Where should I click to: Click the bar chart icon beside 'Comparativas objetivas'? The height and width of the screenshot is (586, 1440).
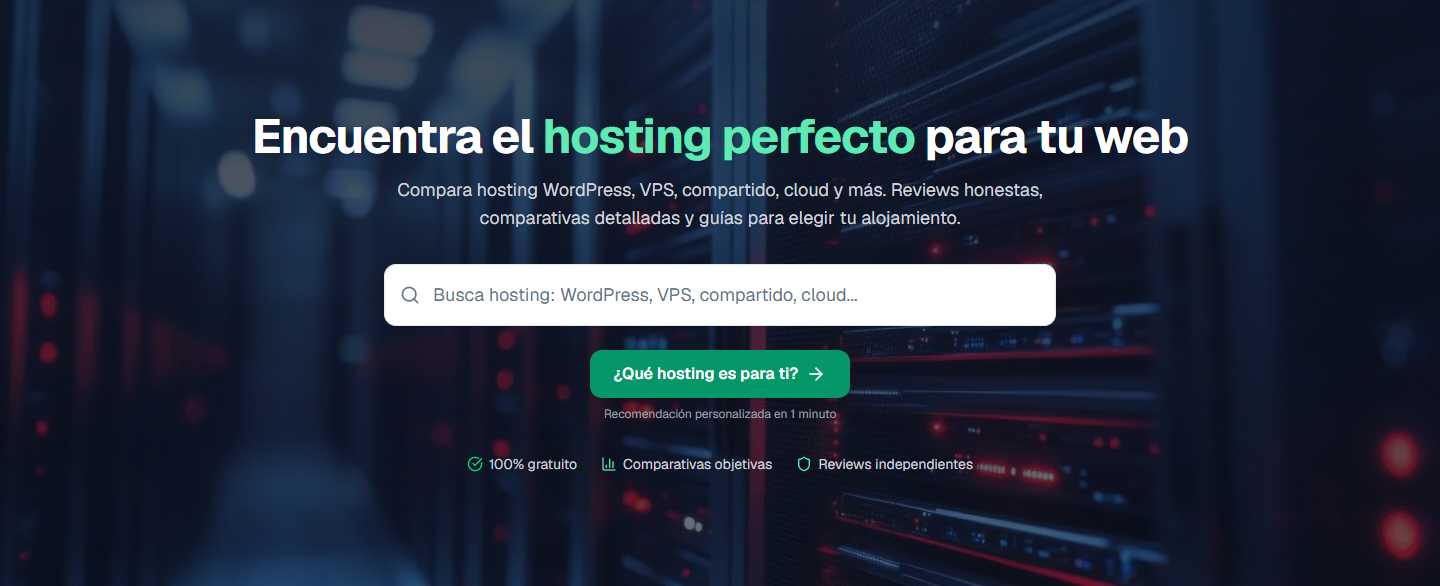pos(609,464)
